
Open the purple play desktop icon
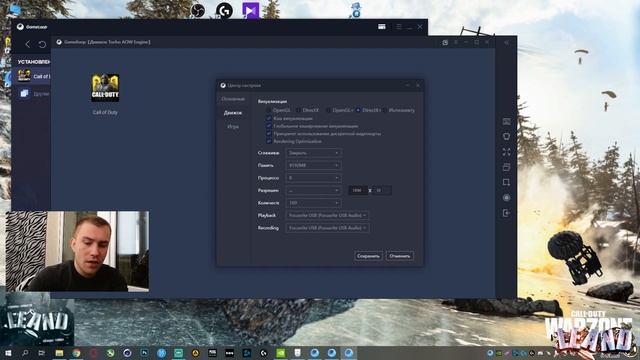click(250, 10)
